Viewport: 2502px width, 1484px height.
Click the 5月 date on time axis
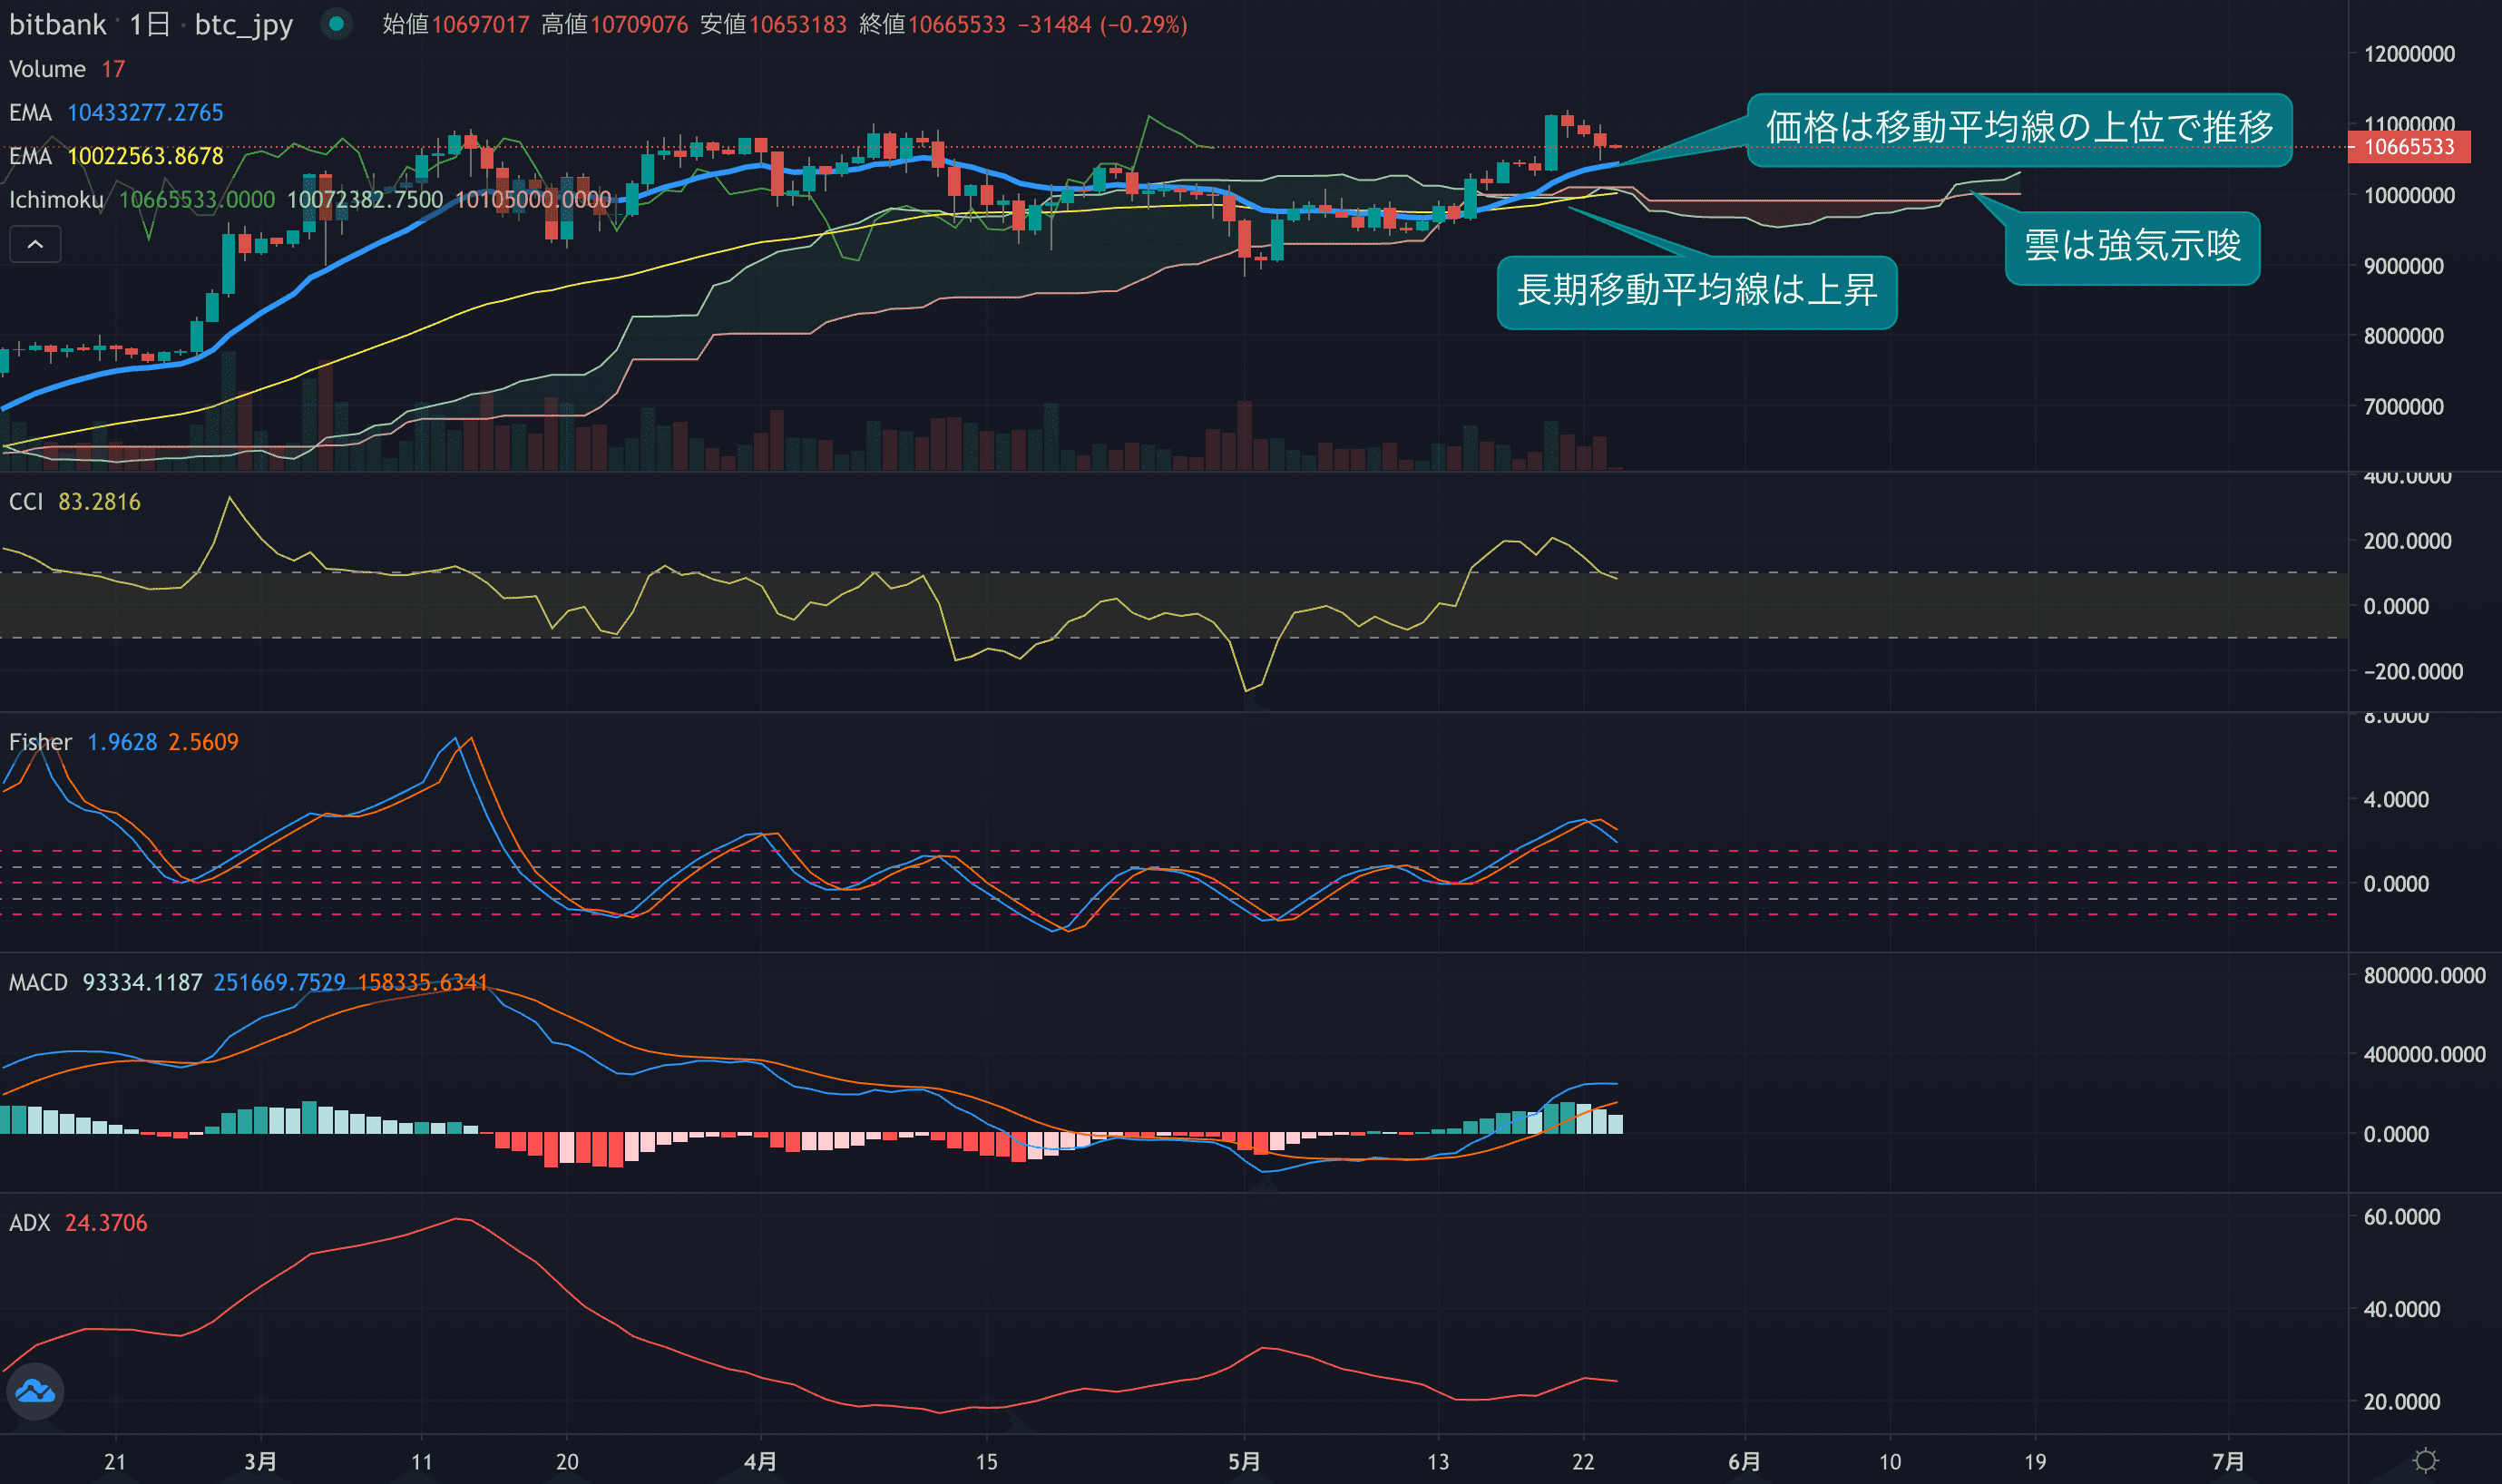pyautogui.click(x=1243, y=1461)
